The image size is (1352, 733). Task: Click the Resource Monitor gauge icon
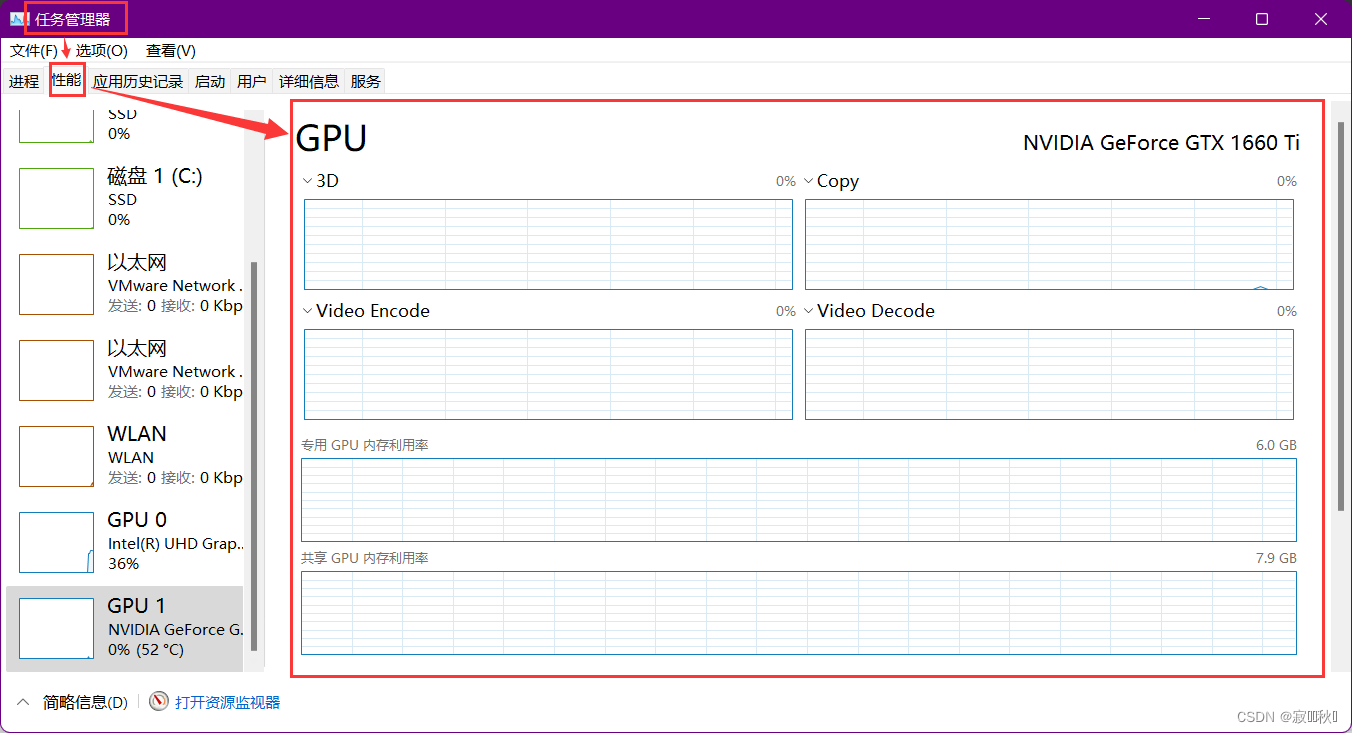coord(159,701)
